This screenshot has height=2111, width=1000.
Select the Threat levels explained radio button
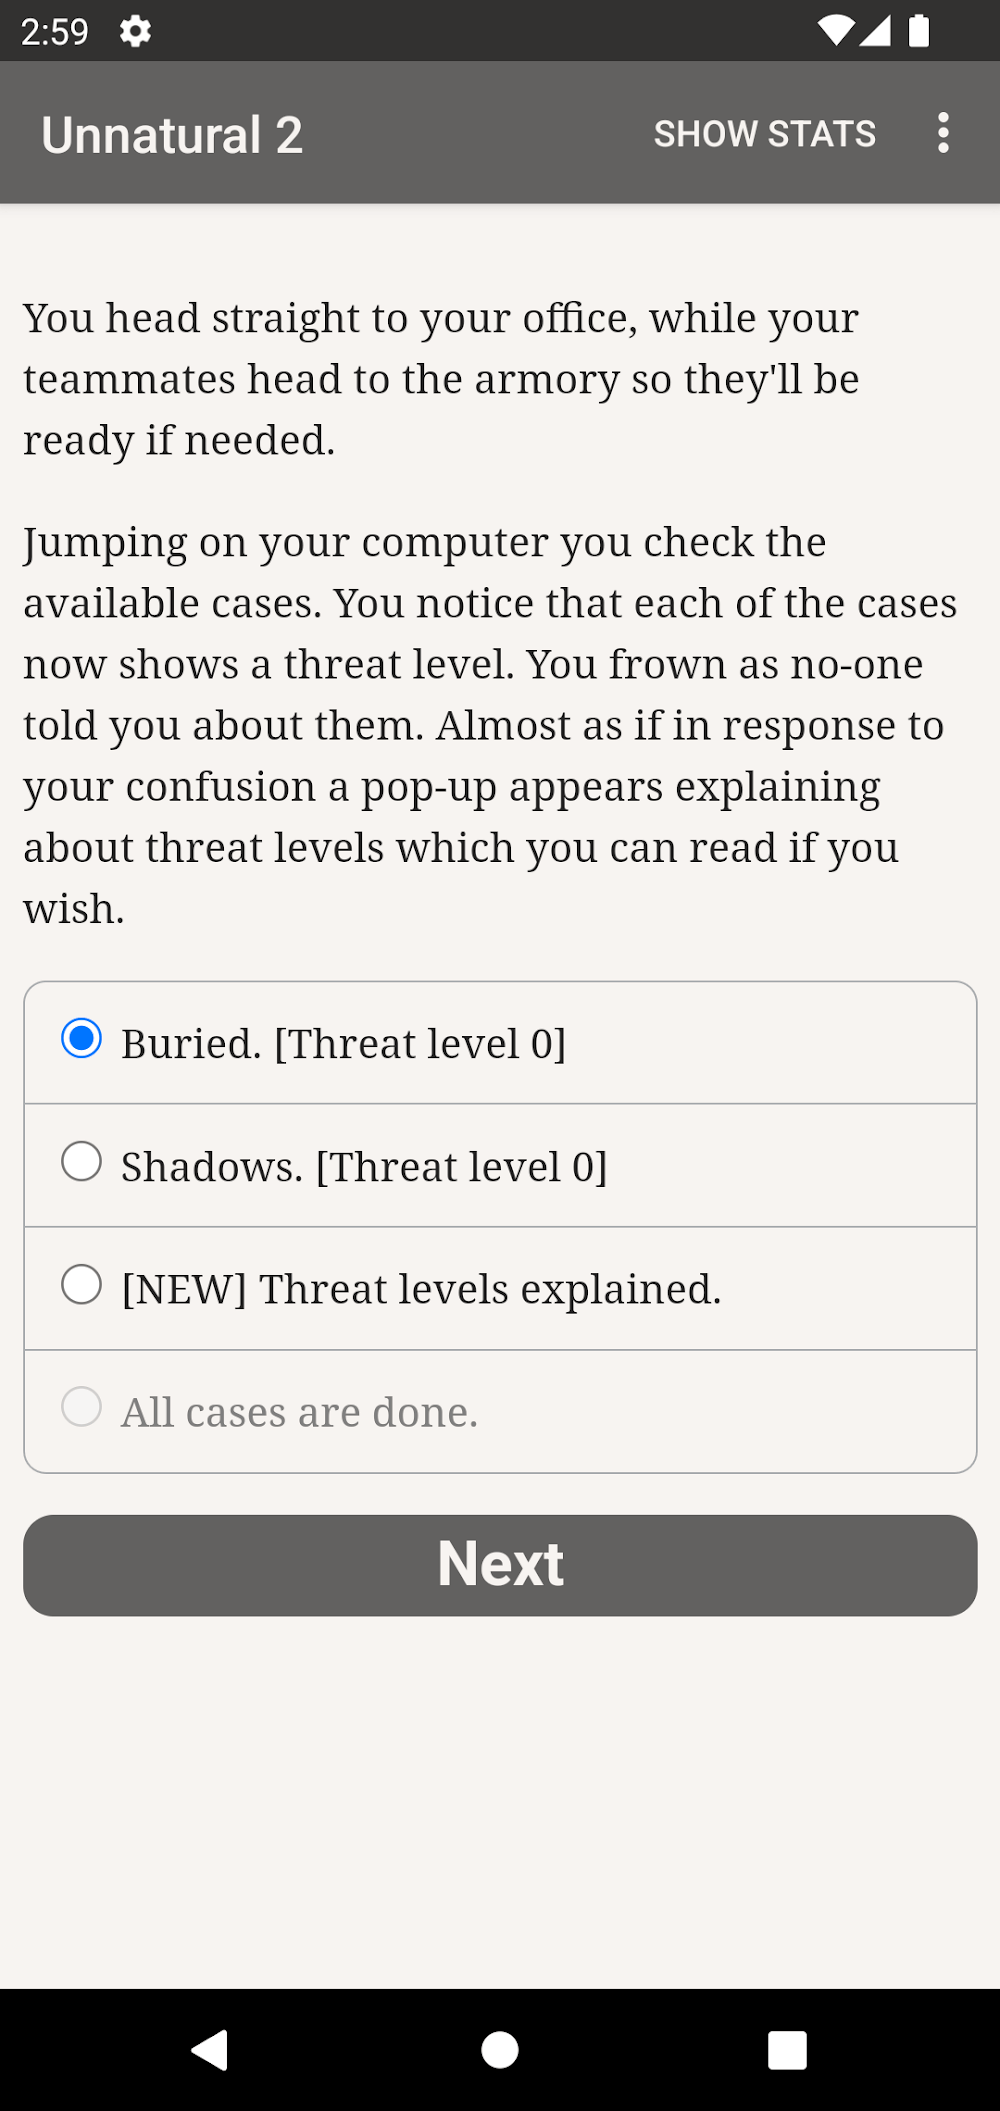(x=82, y=1285)
